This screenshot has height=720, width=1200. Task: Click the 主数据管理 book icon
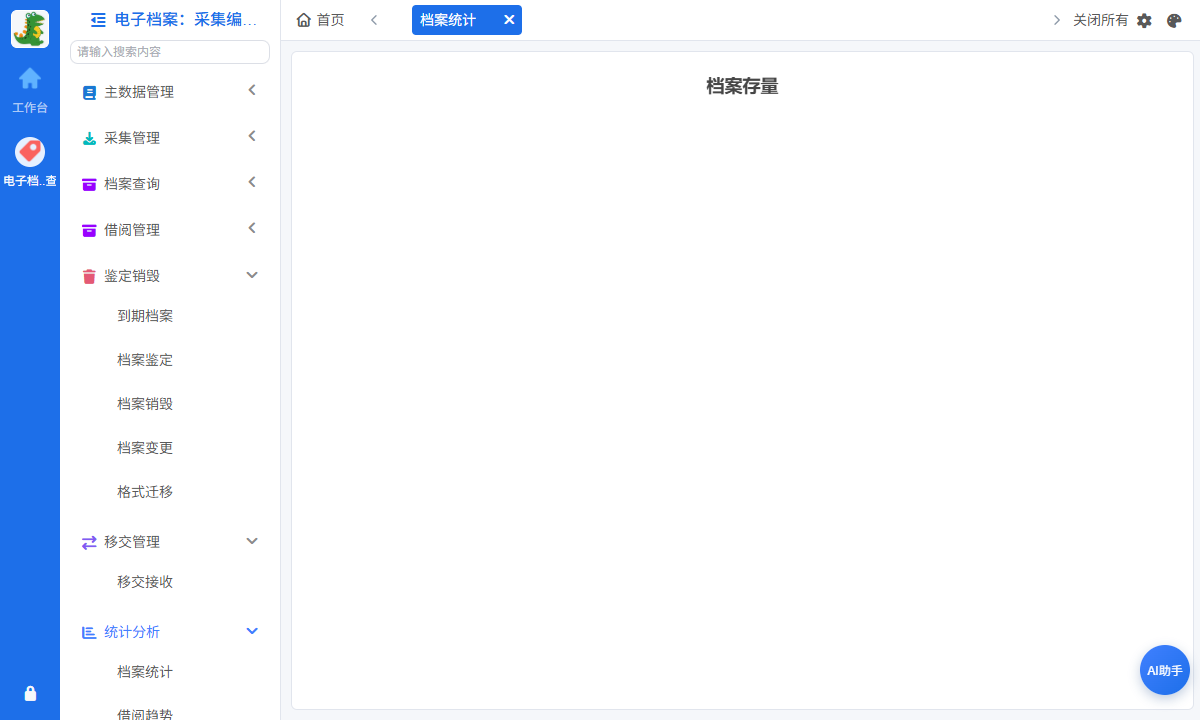(89, 93)
